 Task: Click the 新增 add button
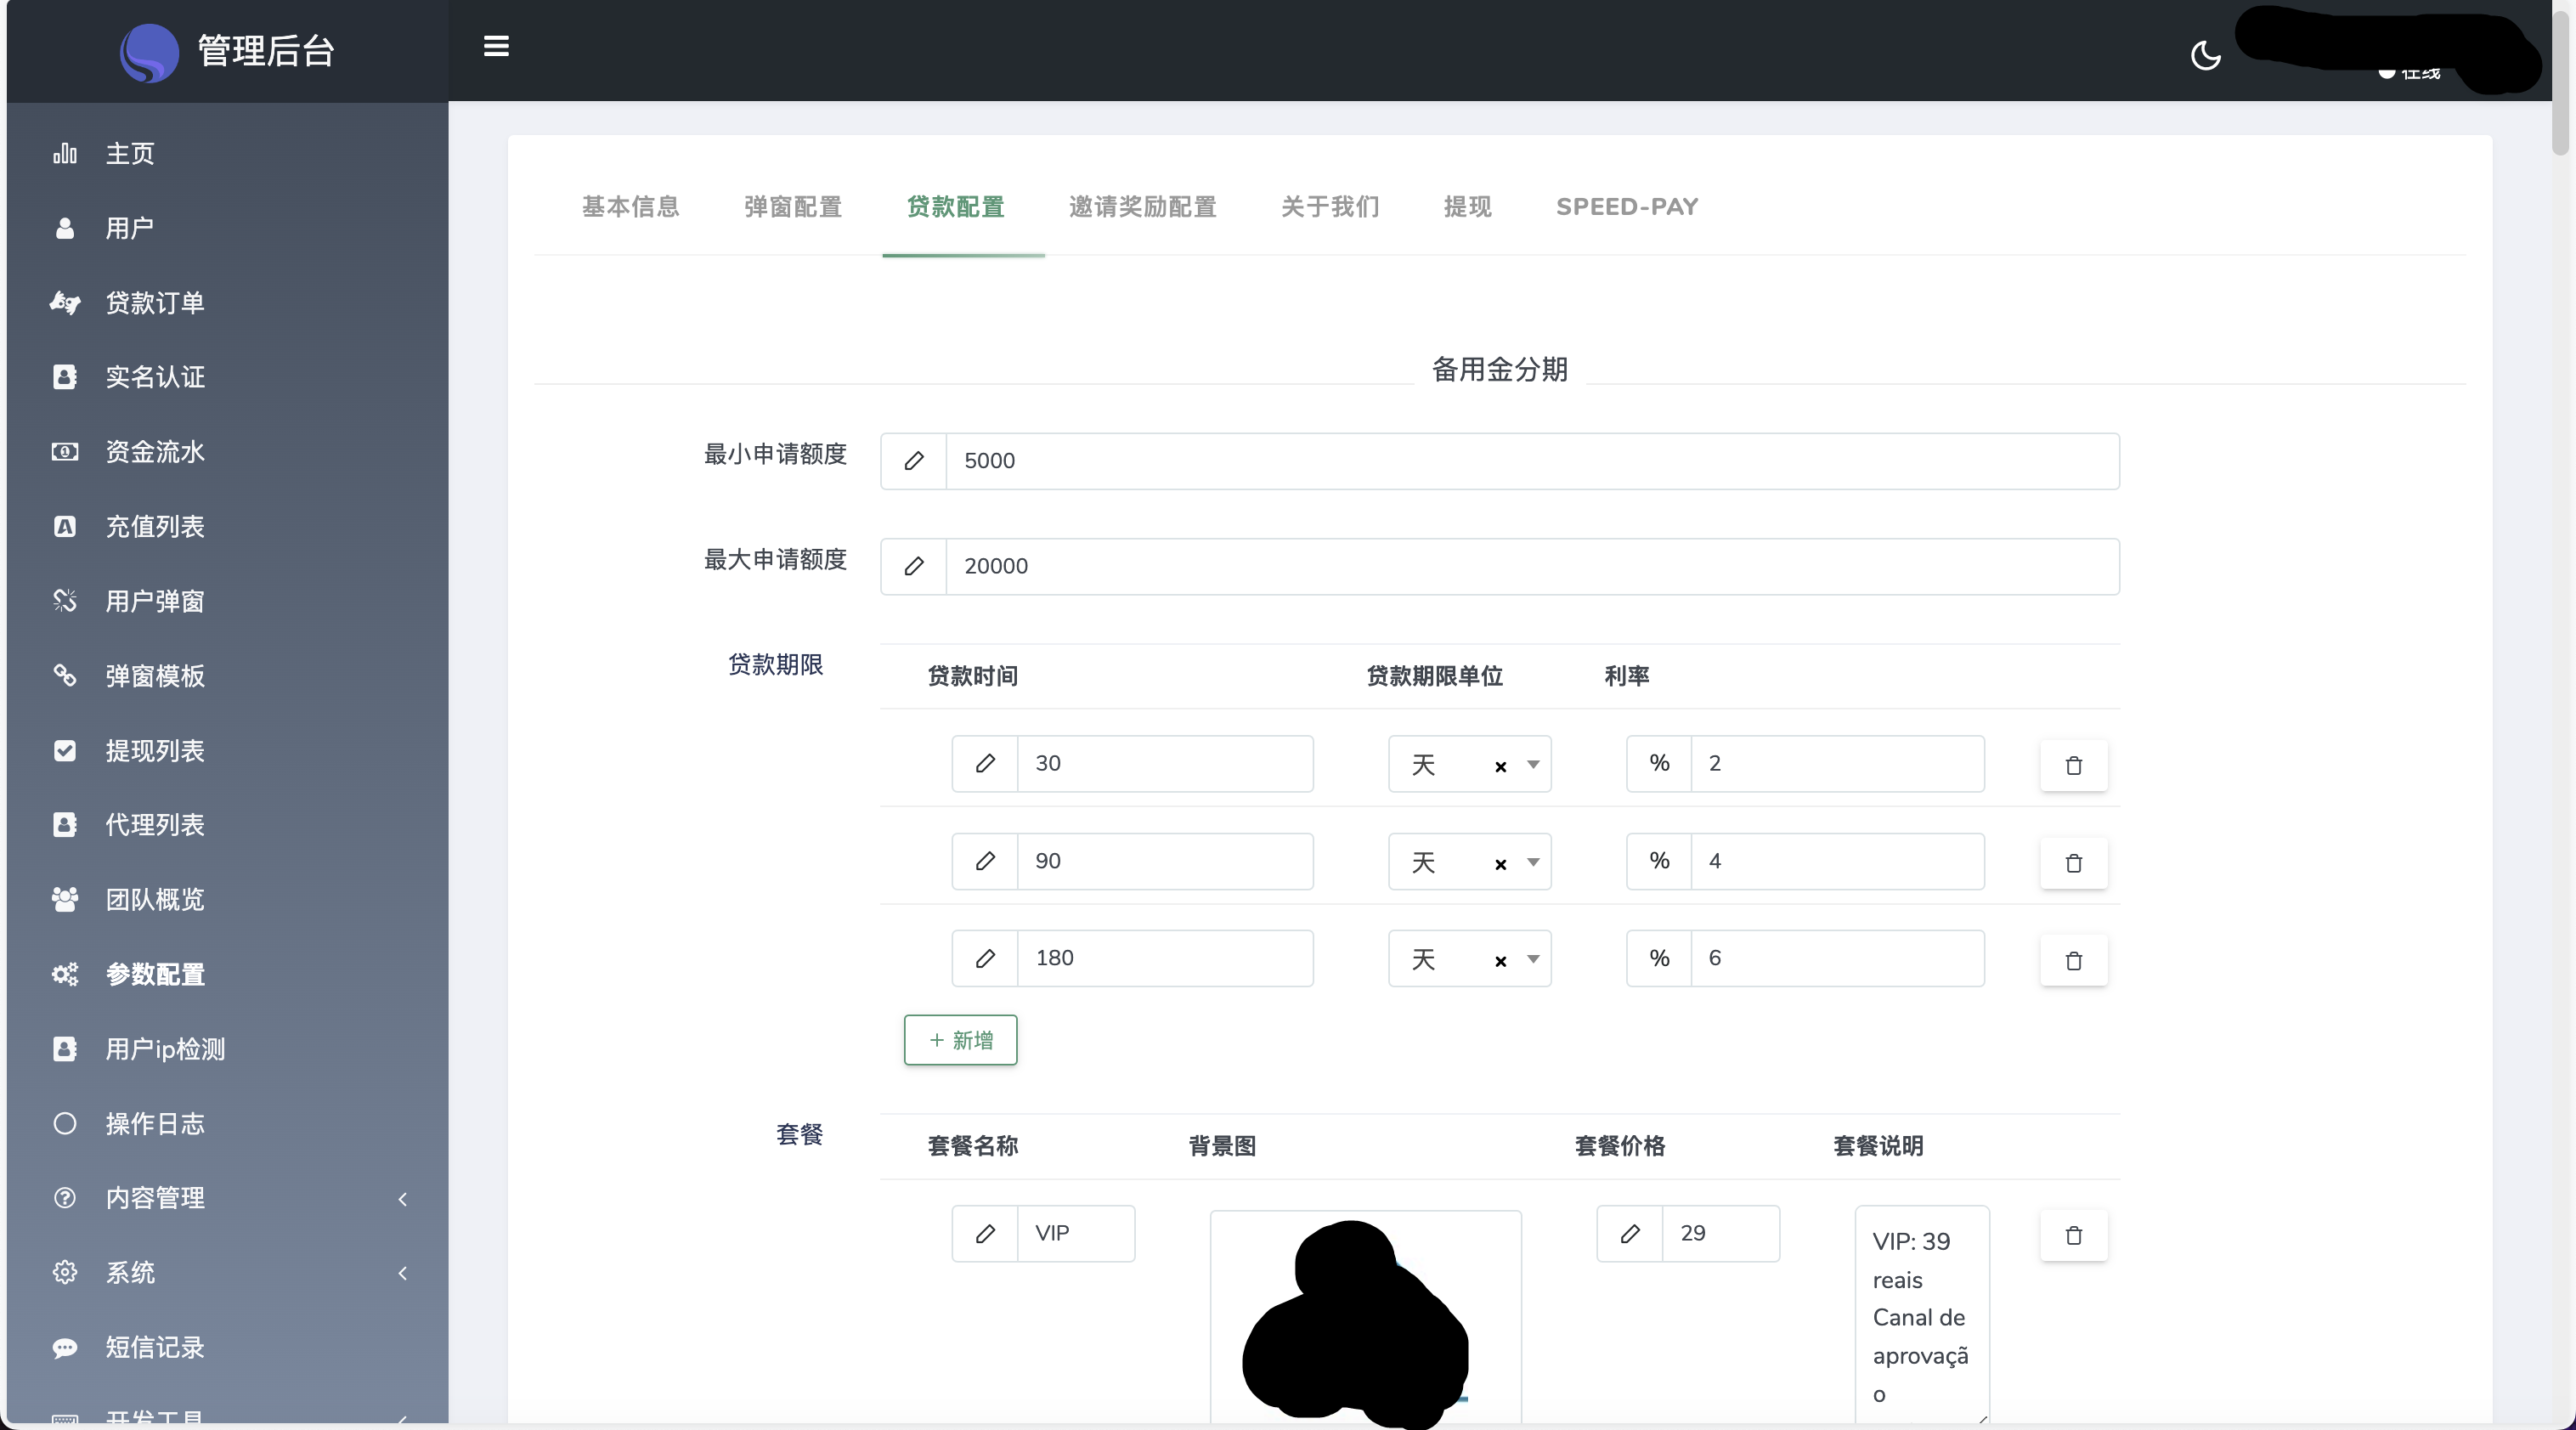pos(960,1040)
